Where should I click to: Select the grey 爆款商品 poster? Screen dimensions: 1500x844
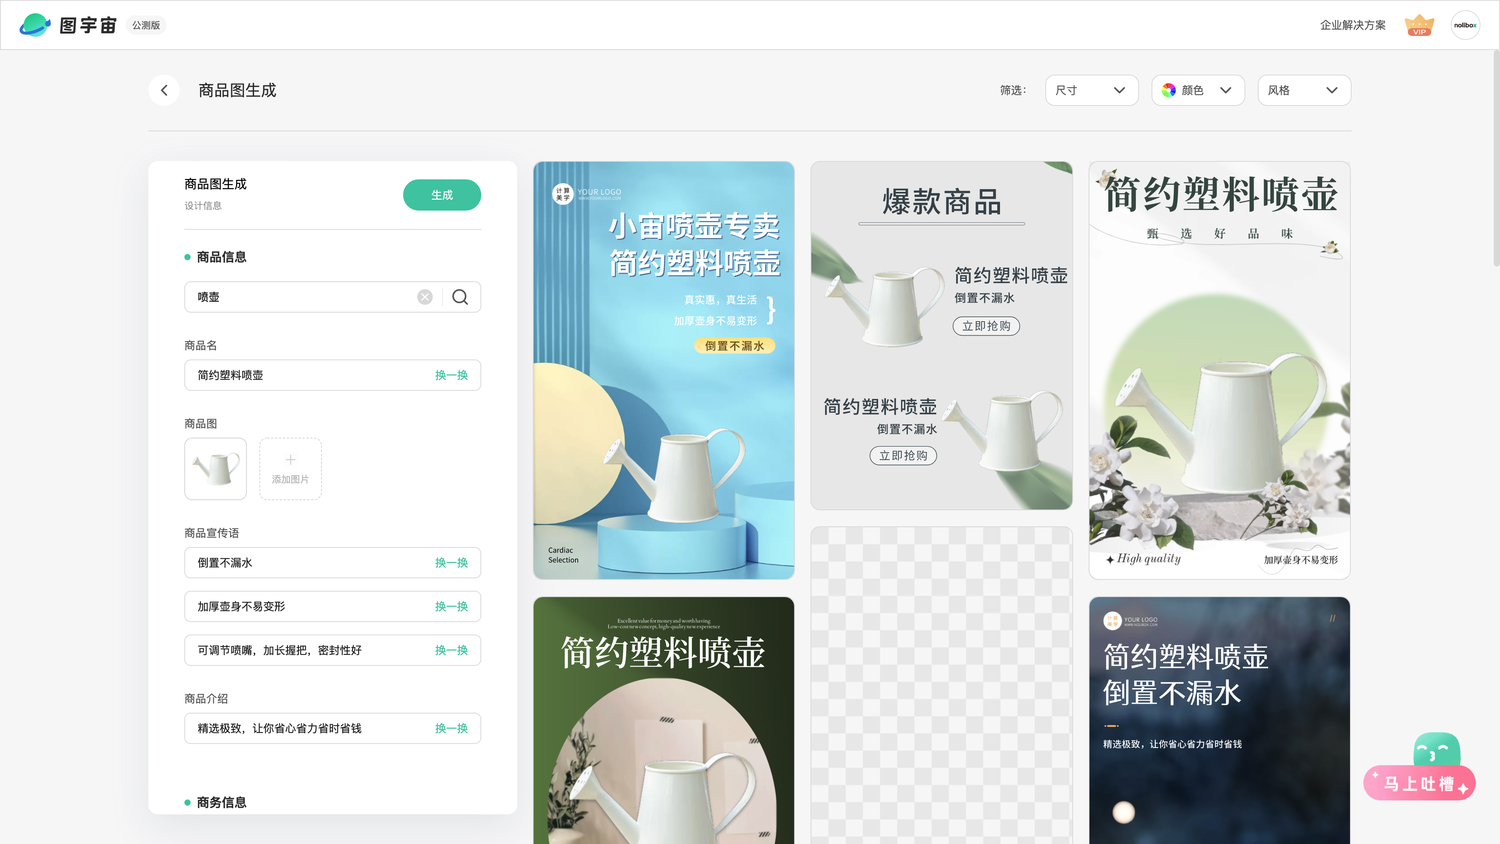[941, 336]
